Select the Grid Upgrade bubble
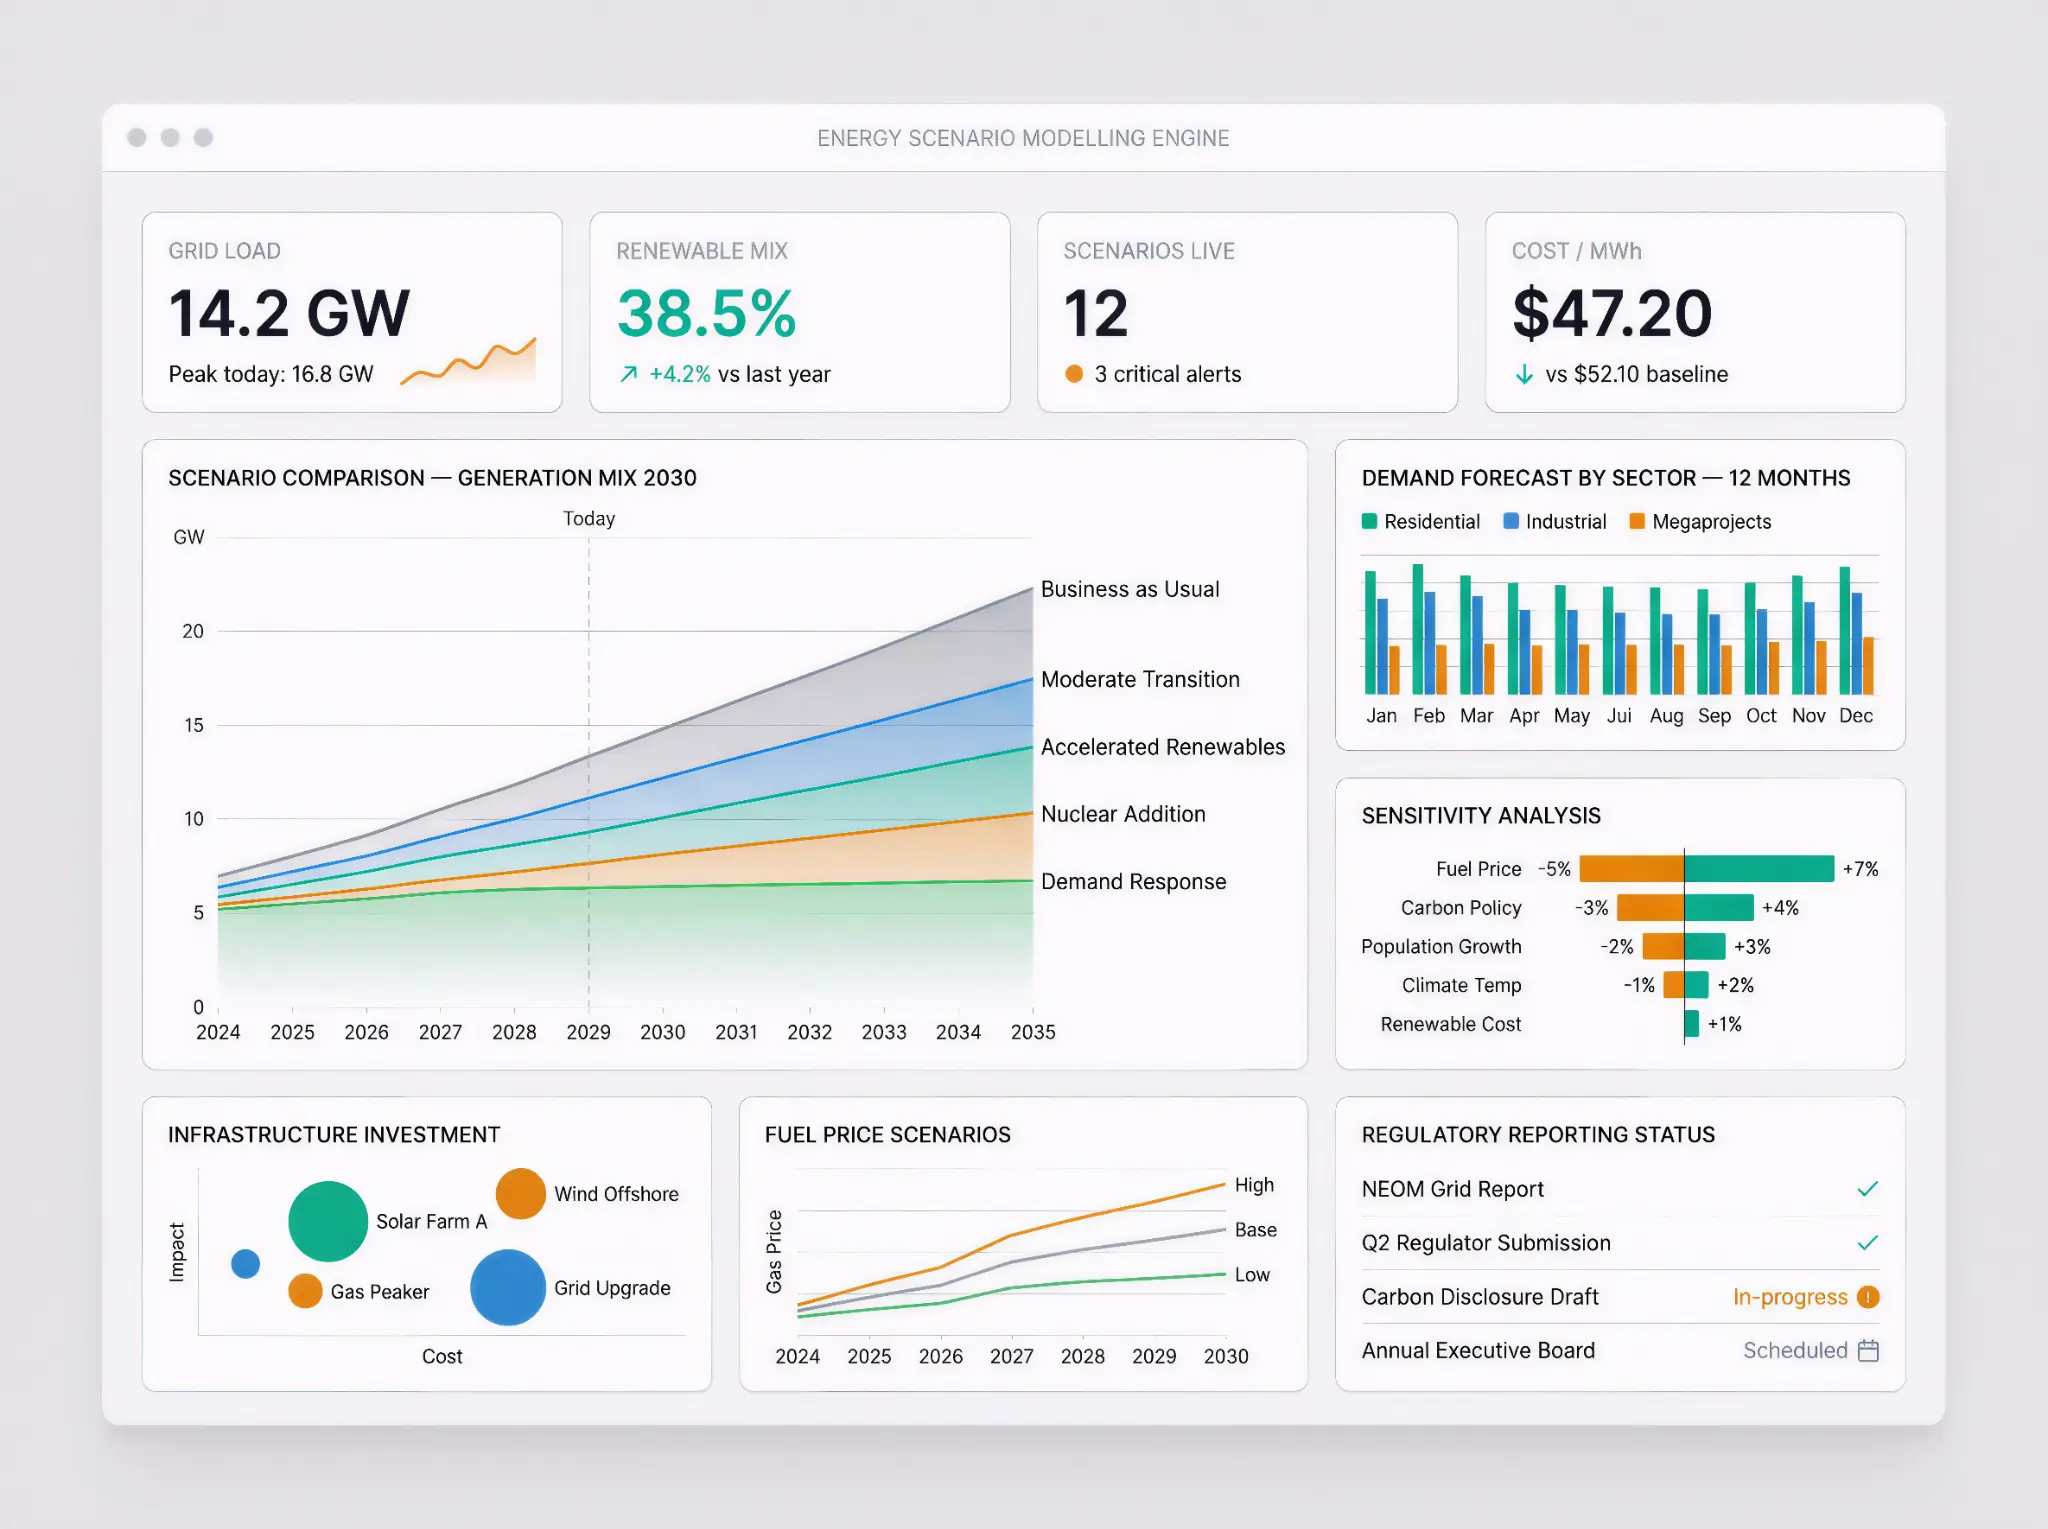The width and height of the screenshot is (2048, 1529). coord(507,1288)
